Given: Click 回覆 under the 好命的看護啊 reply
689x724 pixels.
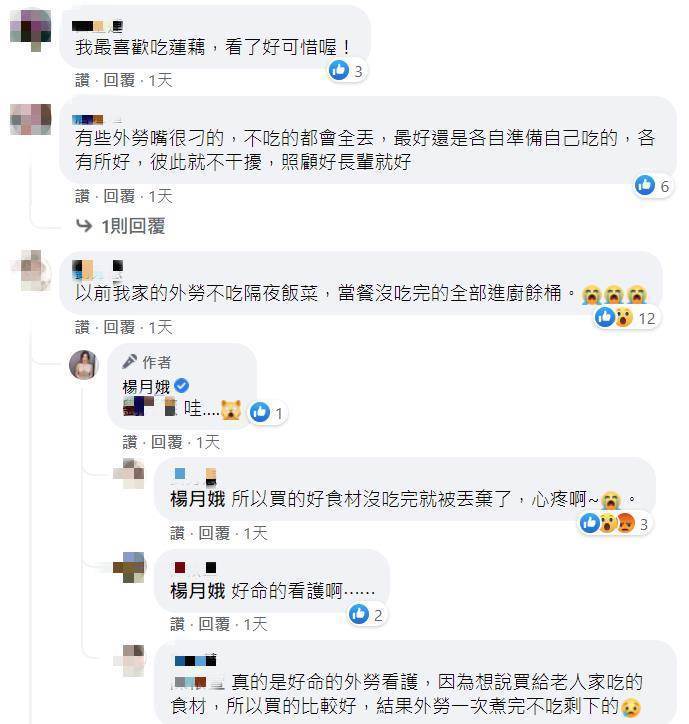Looking at the screenshot, I should pos(214,624).
